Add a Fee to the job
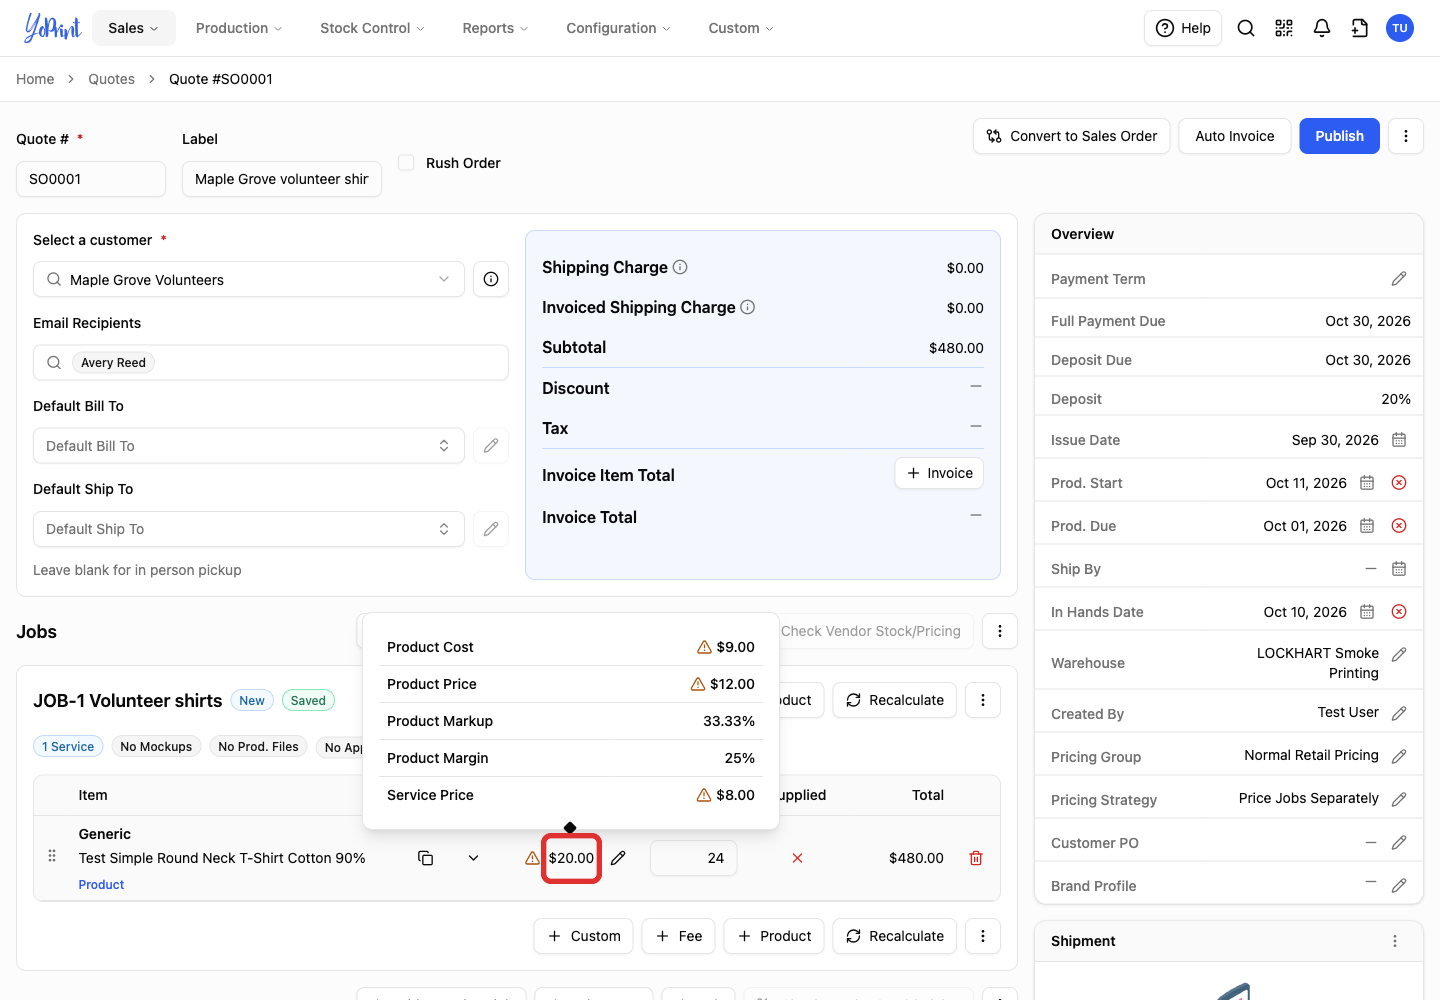Screen dimensions: 1440x1000 [x=678, y=936]
